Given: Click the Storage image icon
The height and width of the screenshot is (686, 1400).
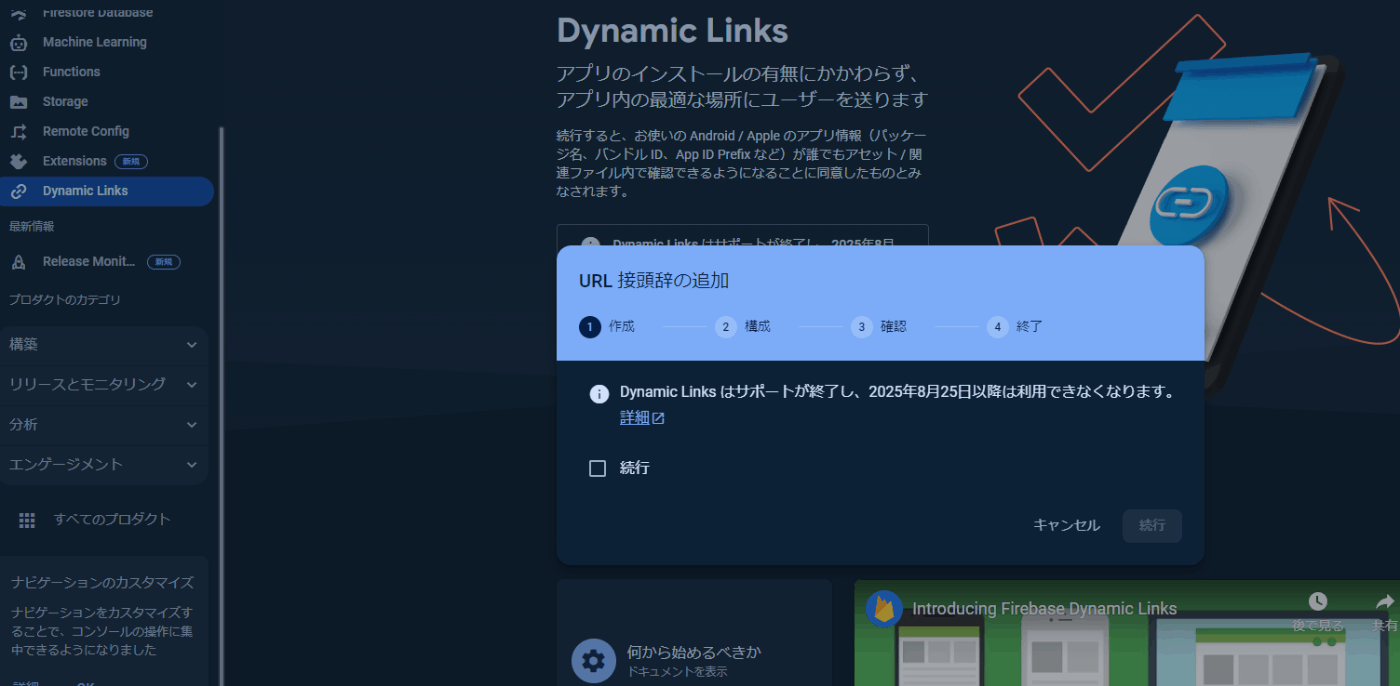Looking at the screenshot, I should pyautogui.click(x=18, y=102).
